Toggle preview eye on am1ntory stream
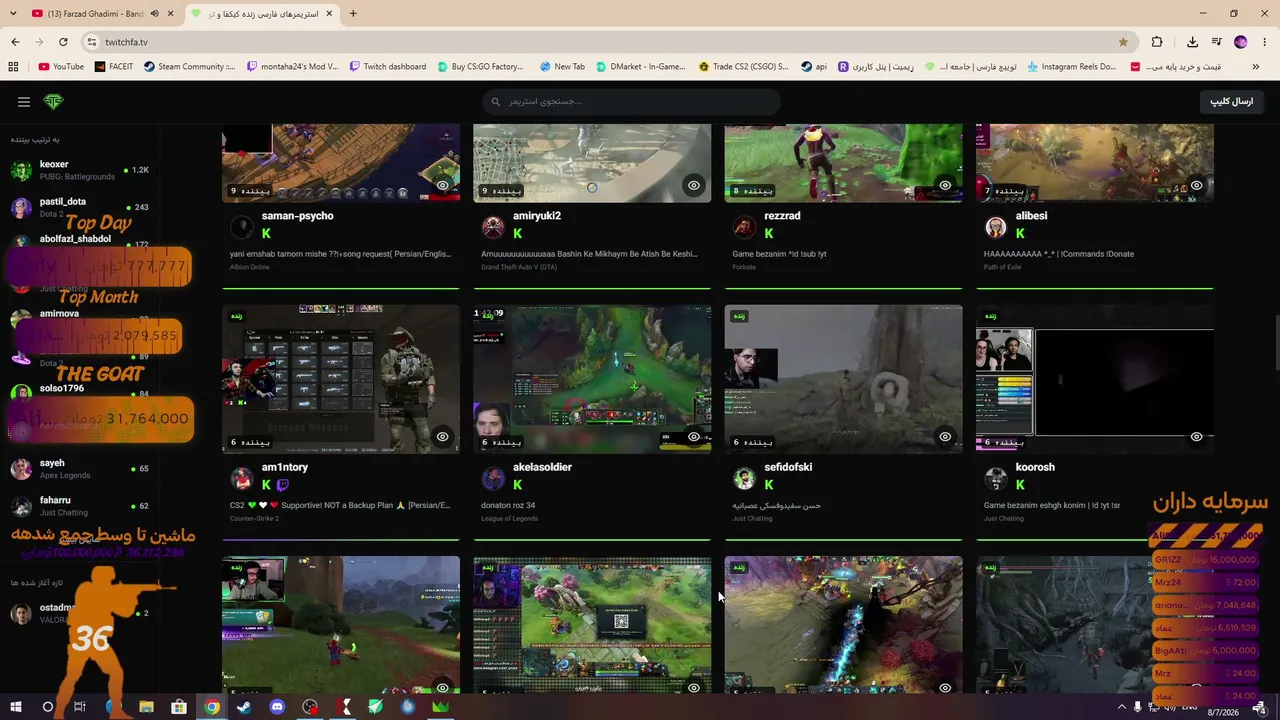The height and width of the screenshot is (720, 1280). pyautogui.click(x=443, y=436)
